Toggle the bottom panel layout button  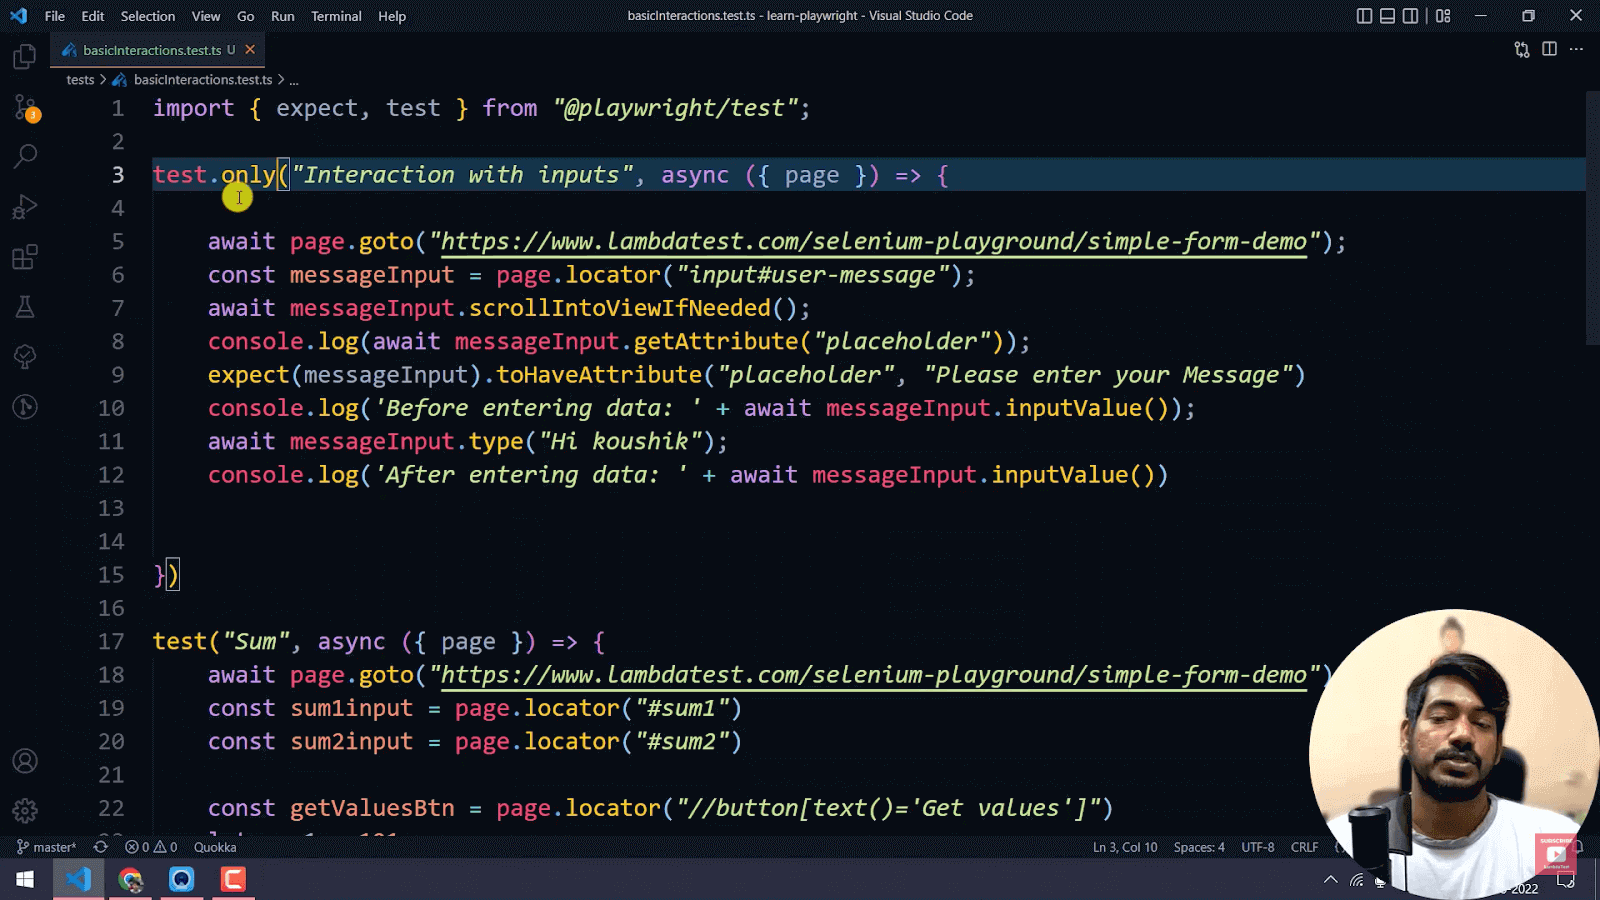coord(1387,16)
